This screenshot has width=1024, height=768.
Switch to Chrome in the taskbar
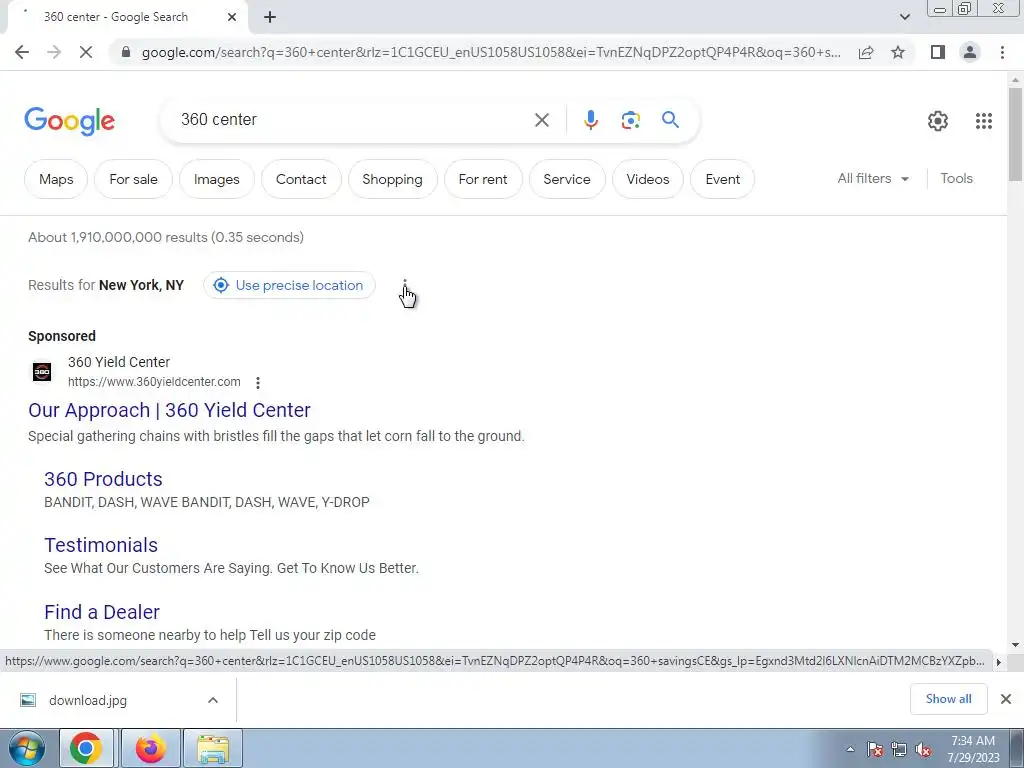pos(86,748)
